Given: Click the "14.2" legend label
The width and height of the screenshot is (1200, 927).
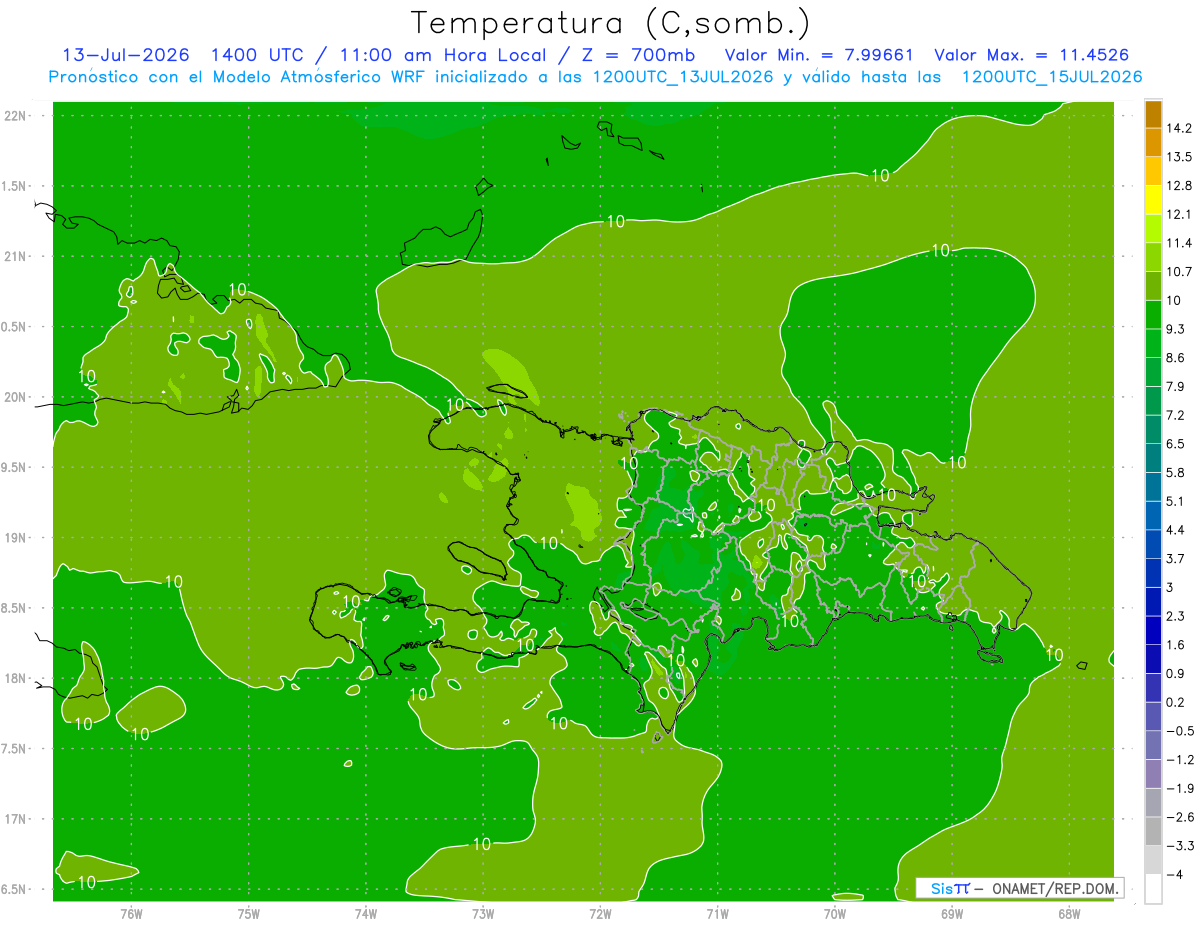Looking at the screenshot, I should [1179, 128].
